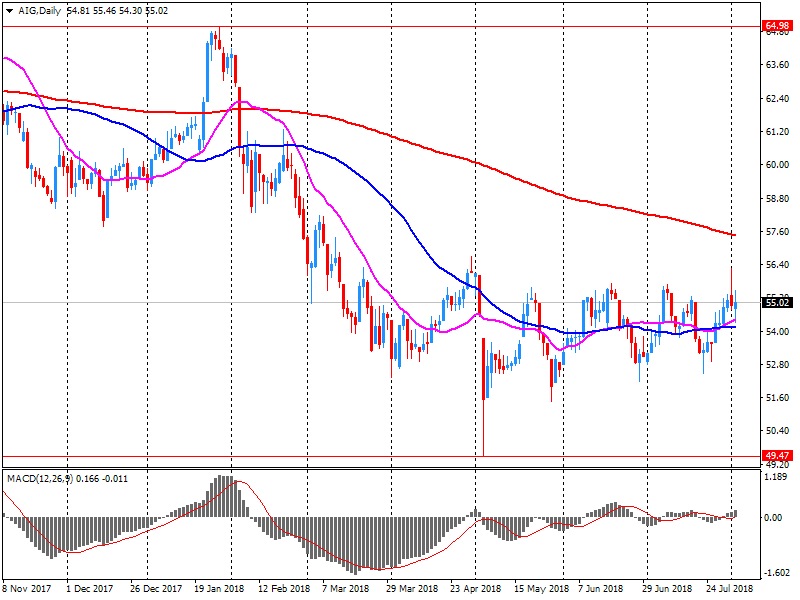This screenshot has width=800, height=600.
Task: Select the 54.00 price scale value
Action: tap(777, 331)
